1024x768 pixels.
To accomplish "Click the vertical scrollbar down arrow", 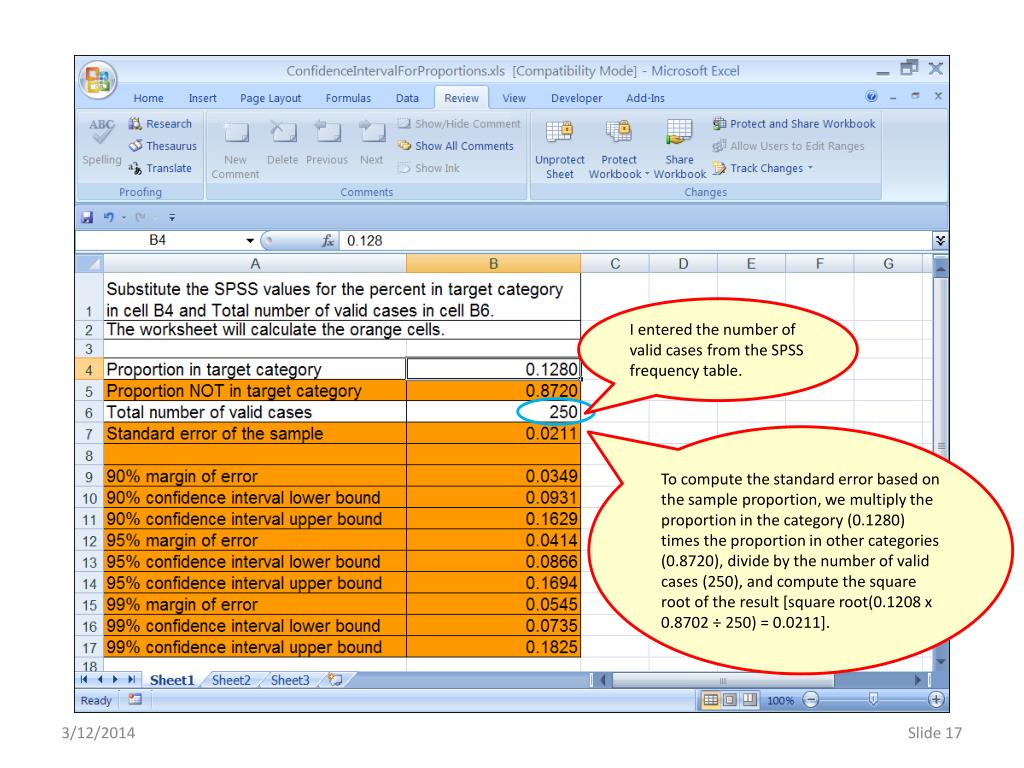I will (x=940, y=662).
